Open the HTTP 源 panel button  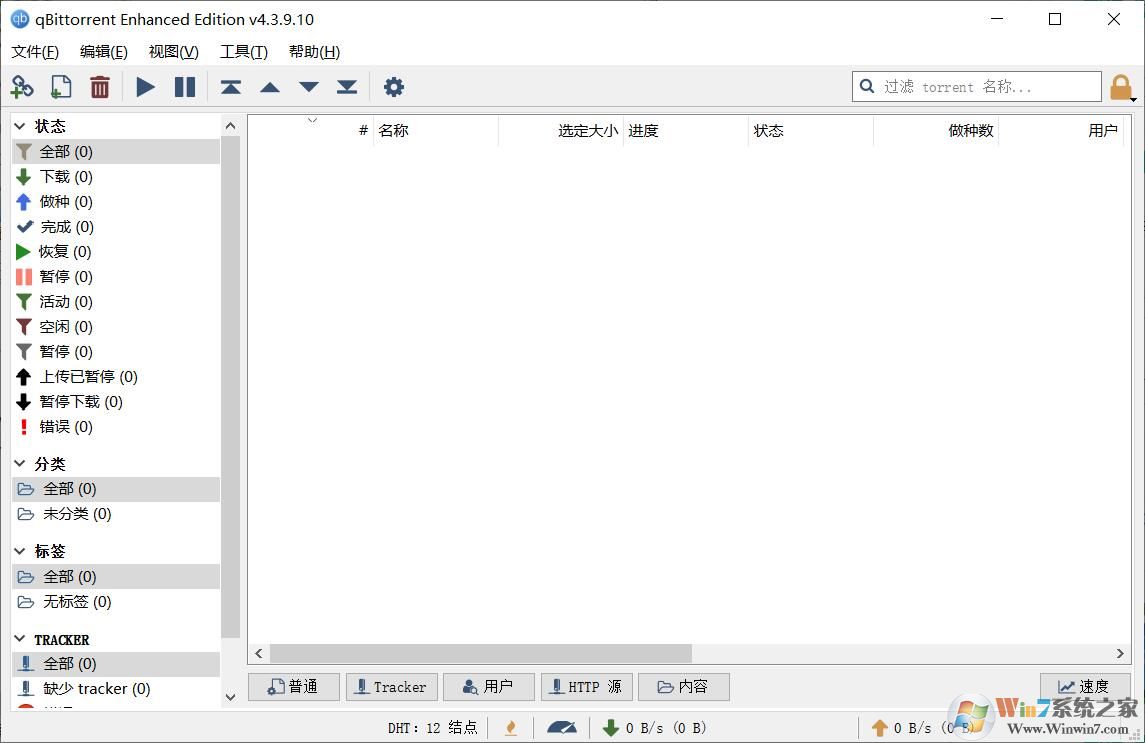tap(586, 687)
